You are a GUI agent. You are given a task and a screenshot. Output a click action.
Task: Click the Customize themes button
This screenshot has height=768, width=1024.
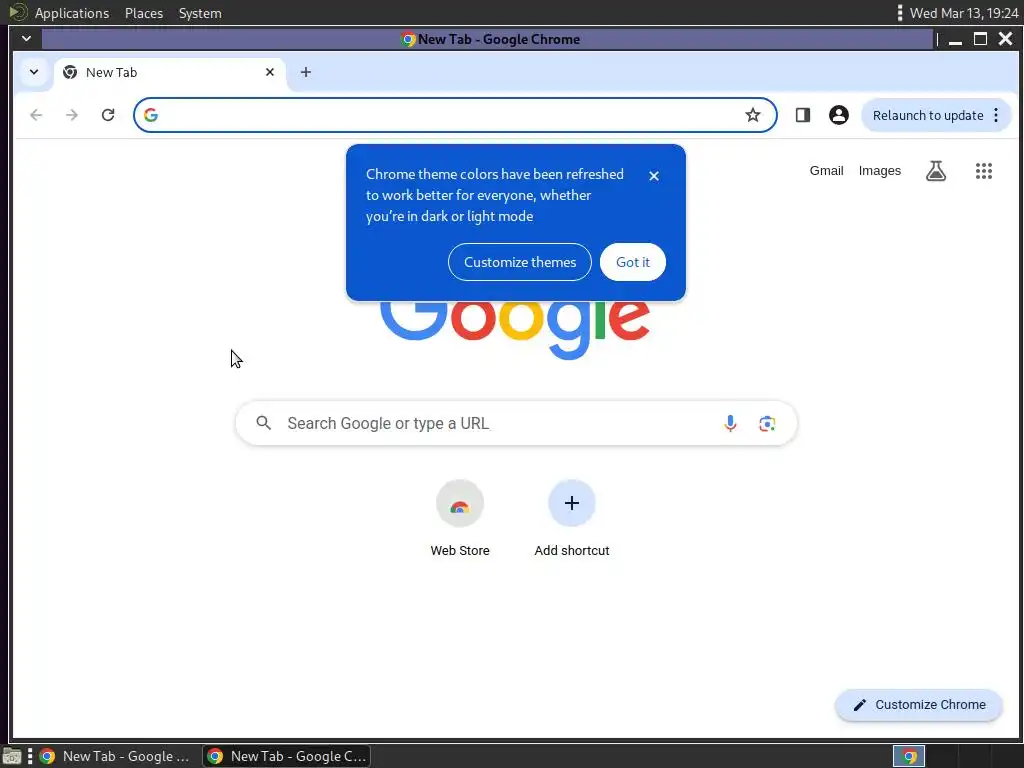pyautogui.click(x=520, y=262)
